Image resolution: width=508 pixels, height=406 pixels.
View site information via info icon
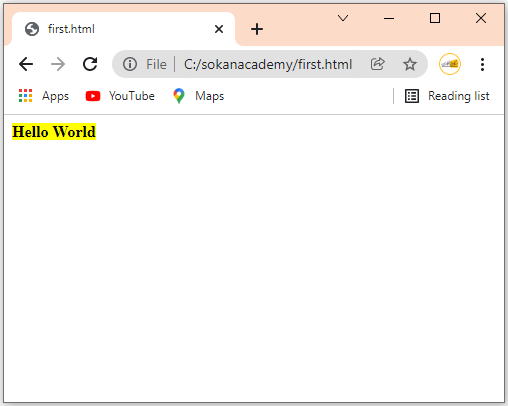coord(130,64)
